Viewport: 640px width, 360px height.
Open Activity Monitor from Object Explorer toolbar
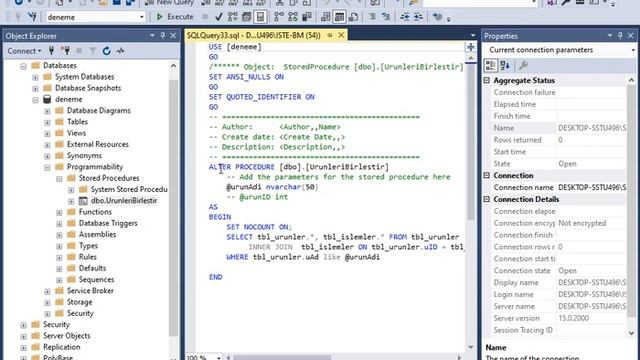[x=120, y=51]
